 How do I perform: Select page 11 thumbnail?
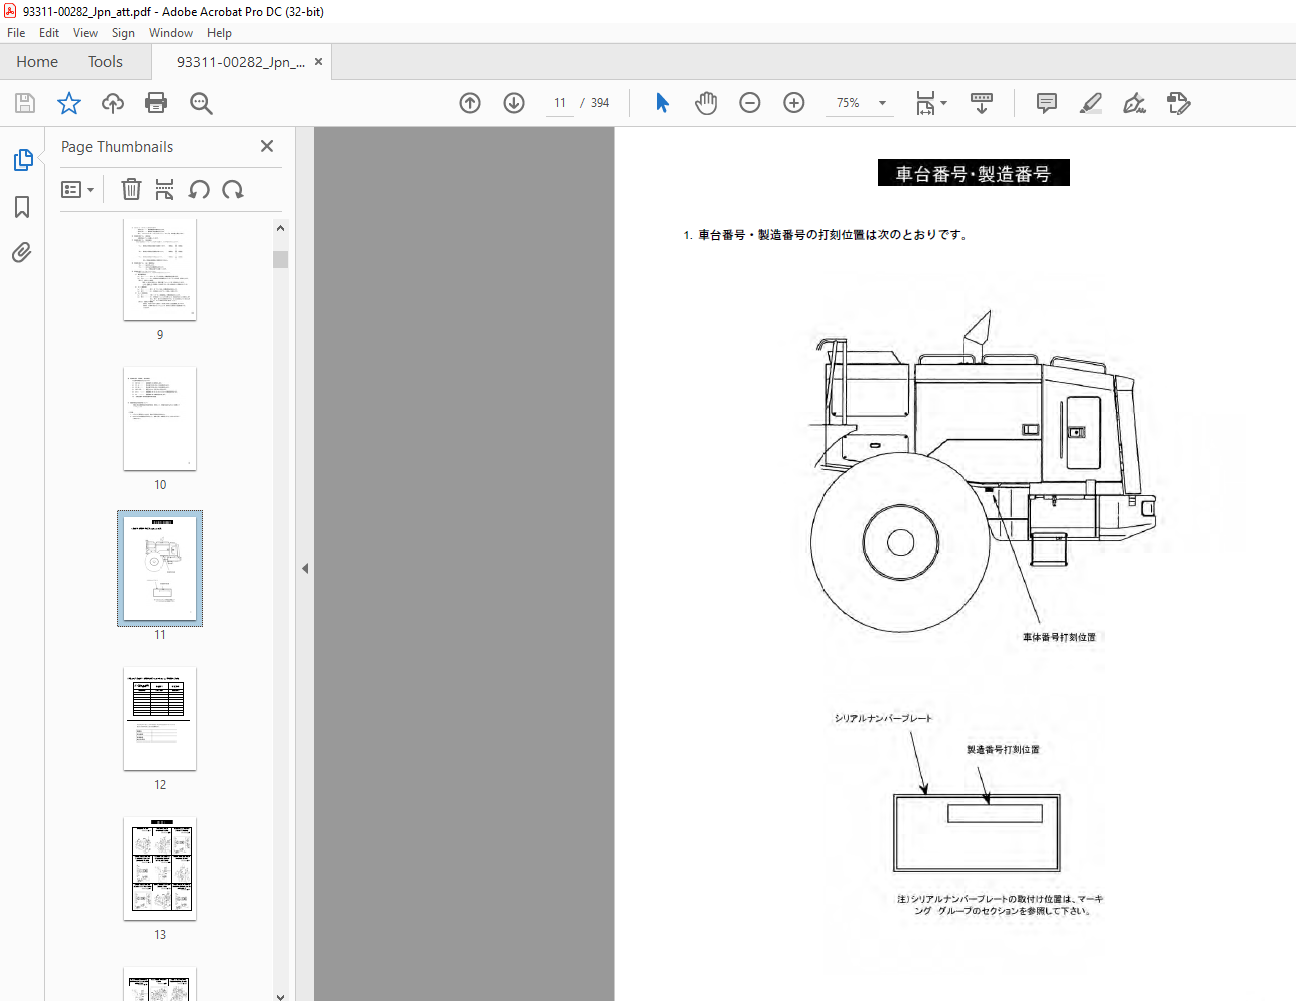click(x=160, y=568)
